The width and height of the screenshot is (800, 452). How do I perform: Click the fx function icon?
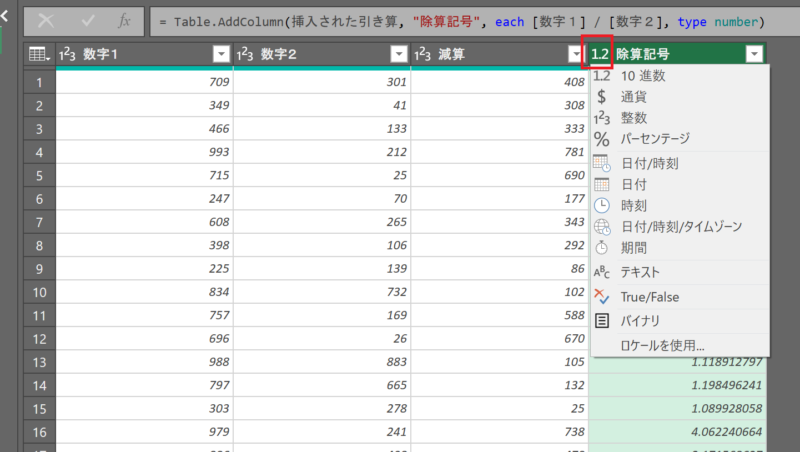123,21
